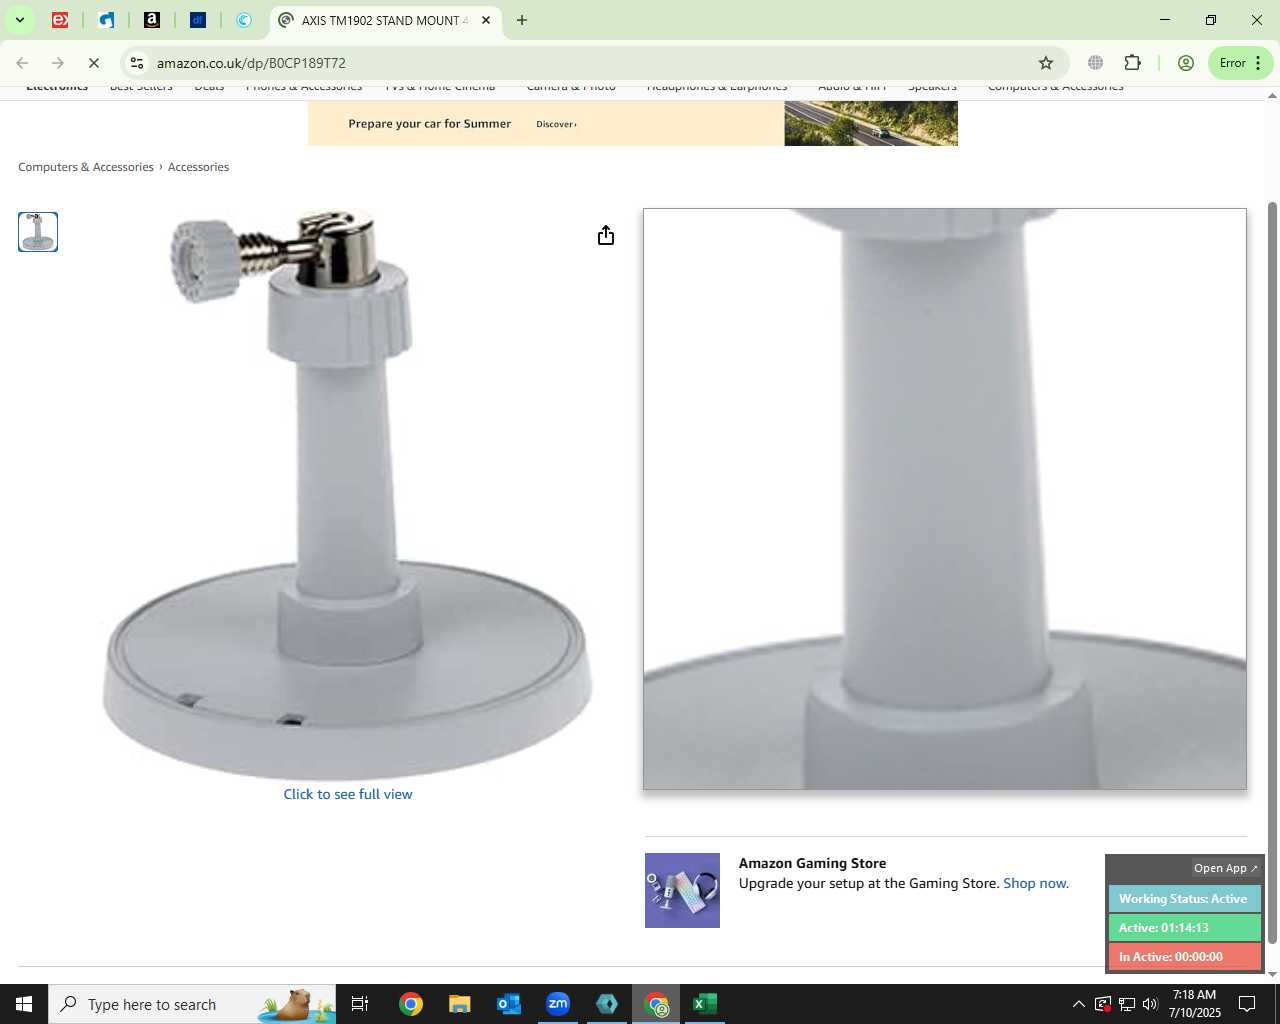Close the AXIS TM1902 STAND MOUNT tab
The height and width of the screenshot is (1024, 1280).
point(486,20)
